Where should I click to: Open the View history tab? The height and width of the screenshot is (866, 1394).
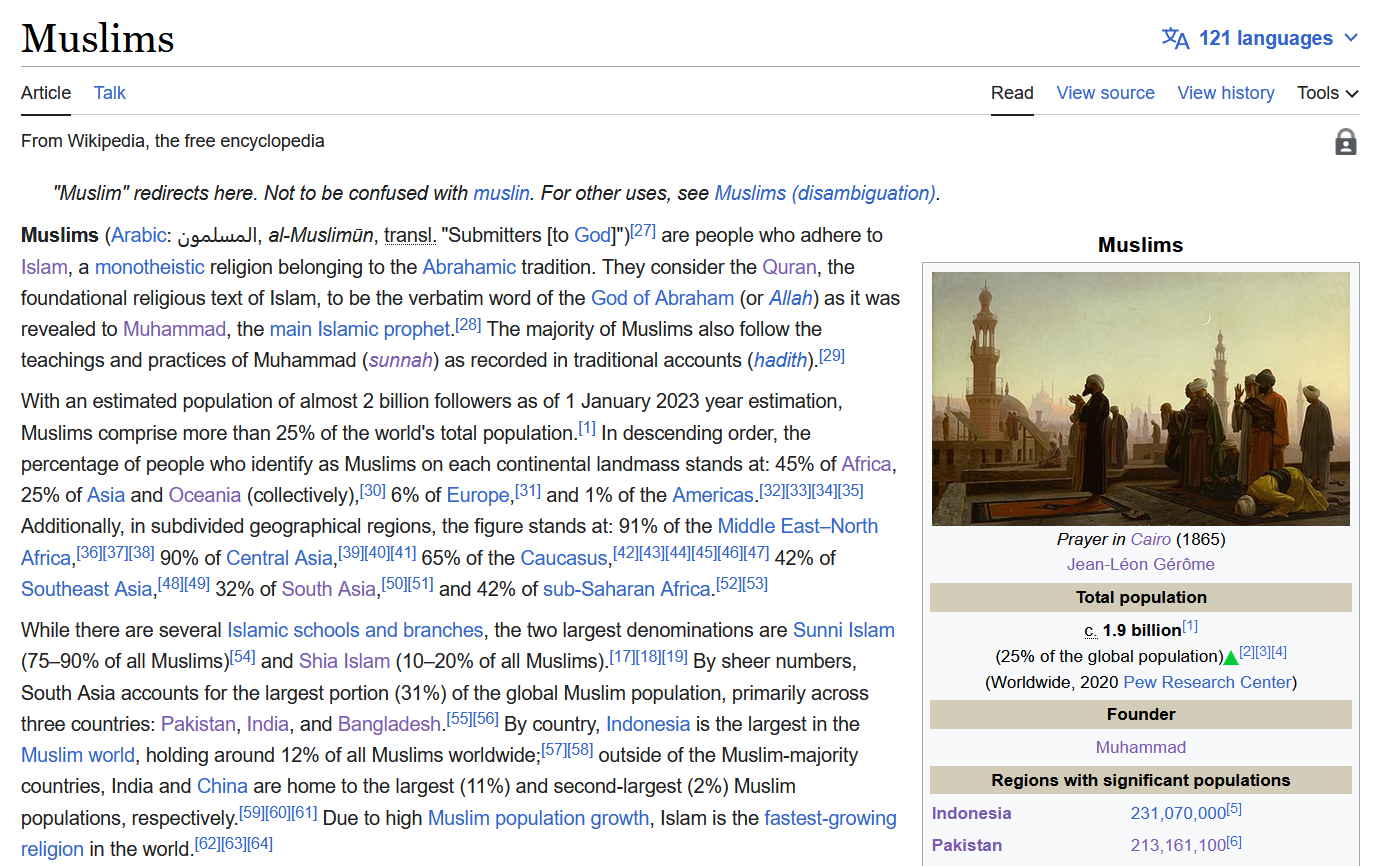click(1226, 93)
